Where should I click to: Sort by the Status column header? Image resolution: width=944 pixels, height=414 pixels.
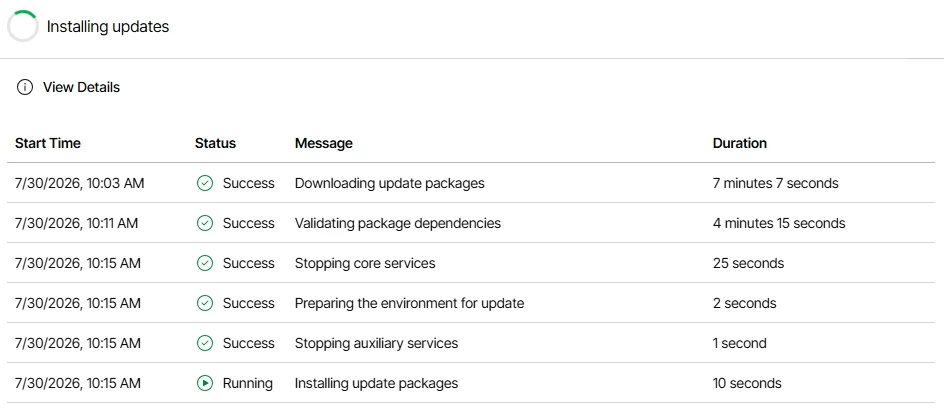pos(216,143)
